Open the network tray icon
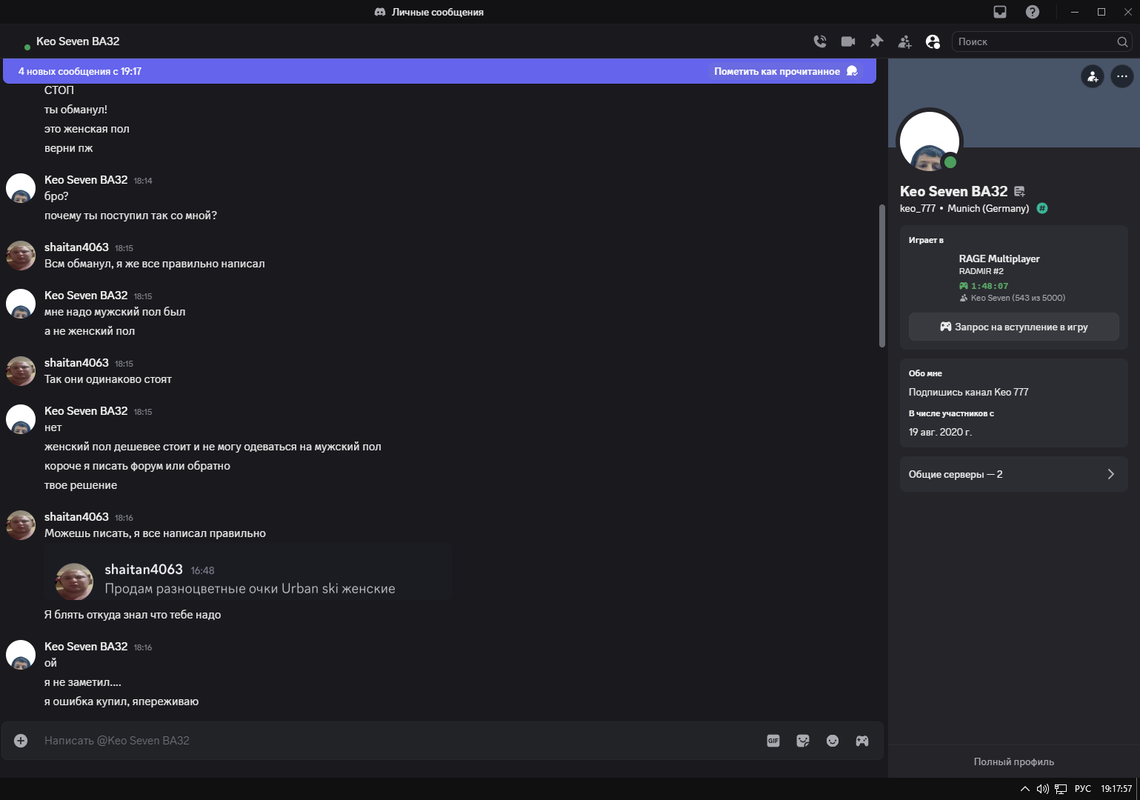The width and height of the screenshot is (1140, 800). tap(1061, 788)
